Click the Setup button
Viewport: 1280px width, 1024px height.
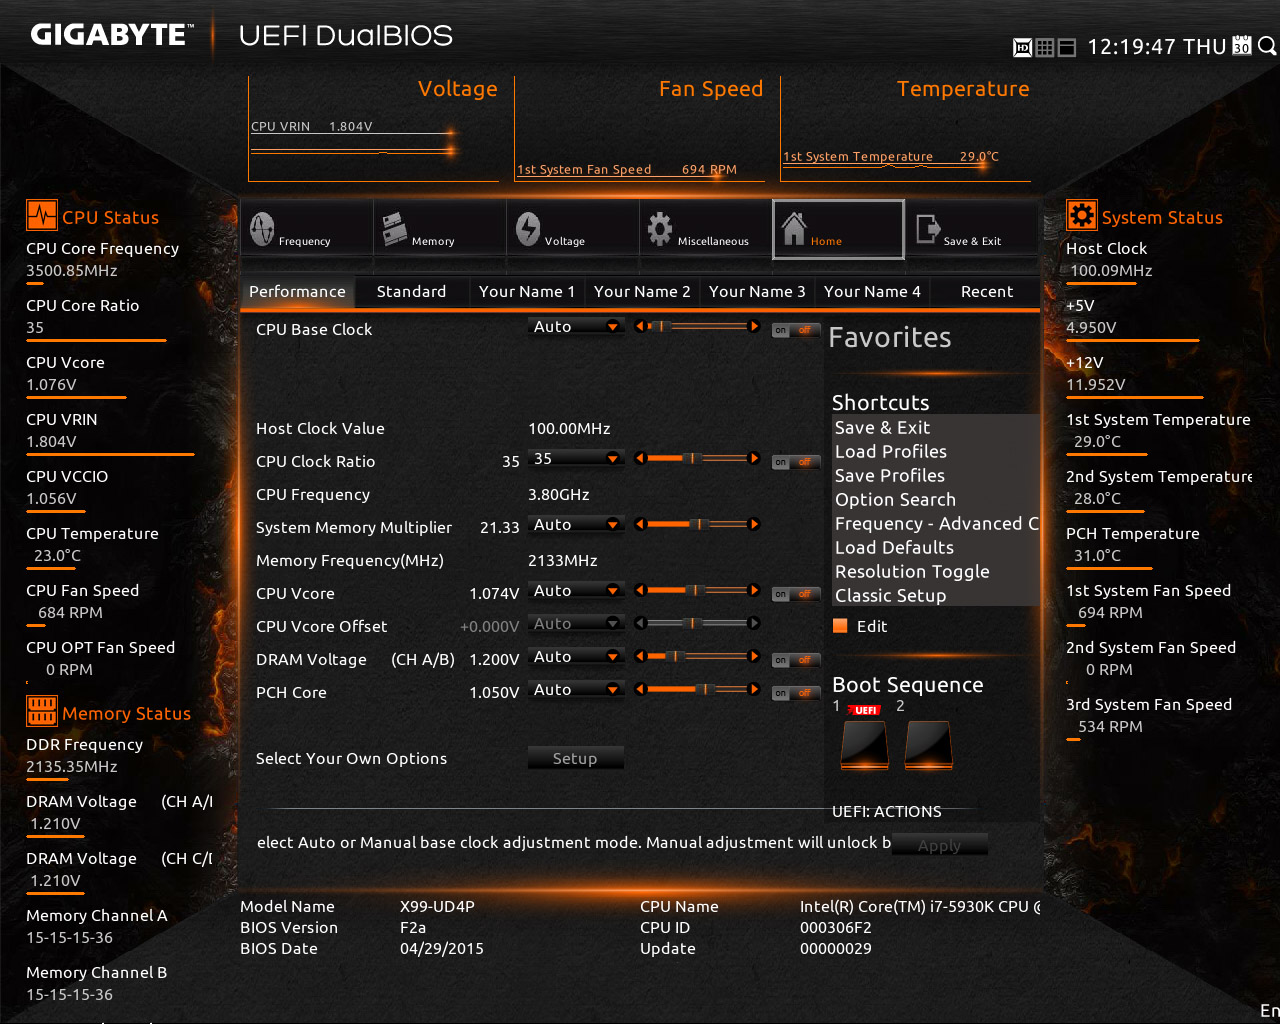575,758
